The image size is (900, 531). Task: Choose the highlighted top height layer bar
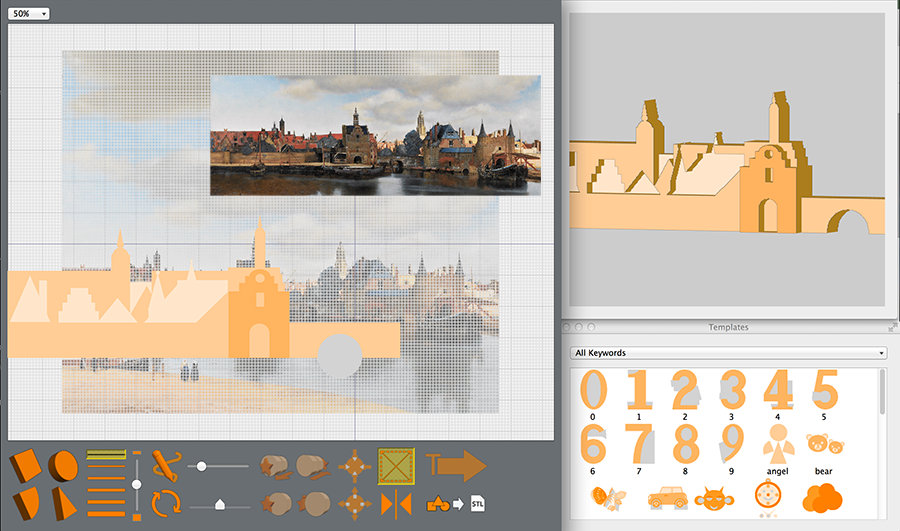(106, 455)
